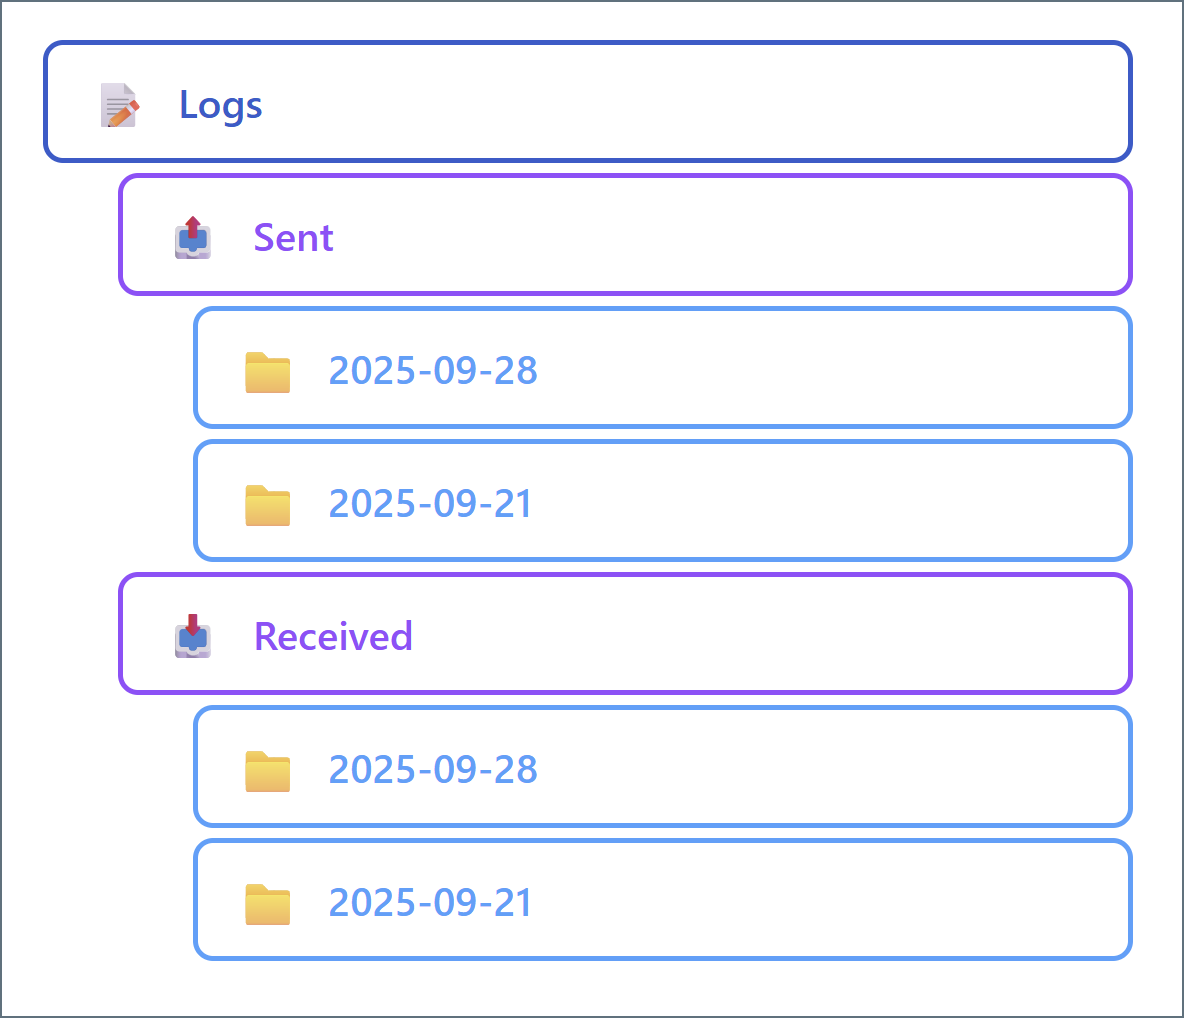
Task: Click blank area of the Logs row
Action: click(700, 102)
